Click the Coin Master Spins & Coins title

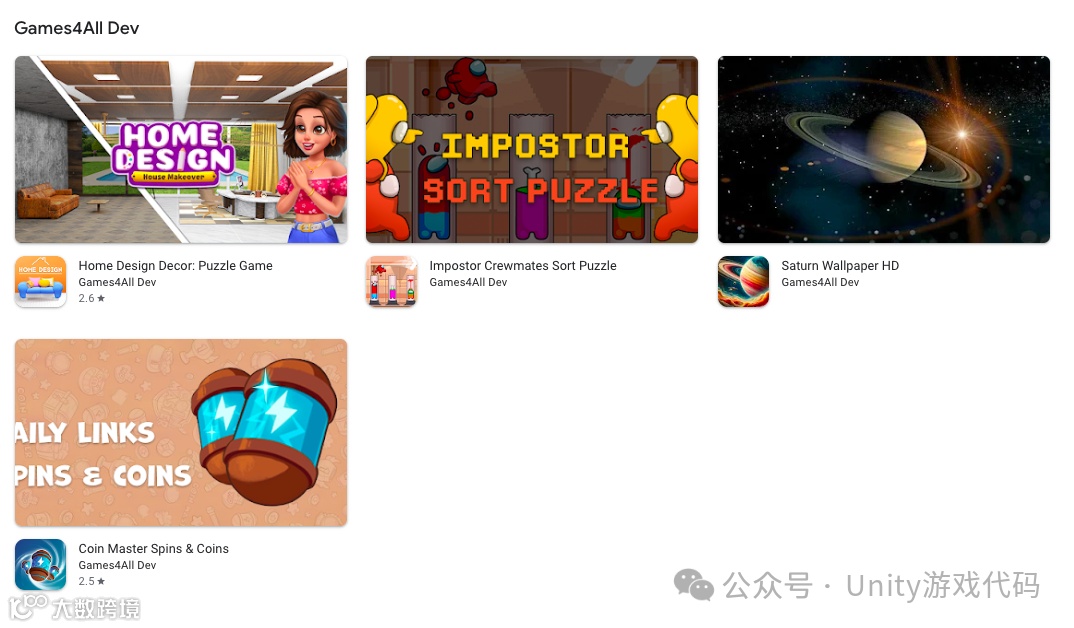coord(153,549)
